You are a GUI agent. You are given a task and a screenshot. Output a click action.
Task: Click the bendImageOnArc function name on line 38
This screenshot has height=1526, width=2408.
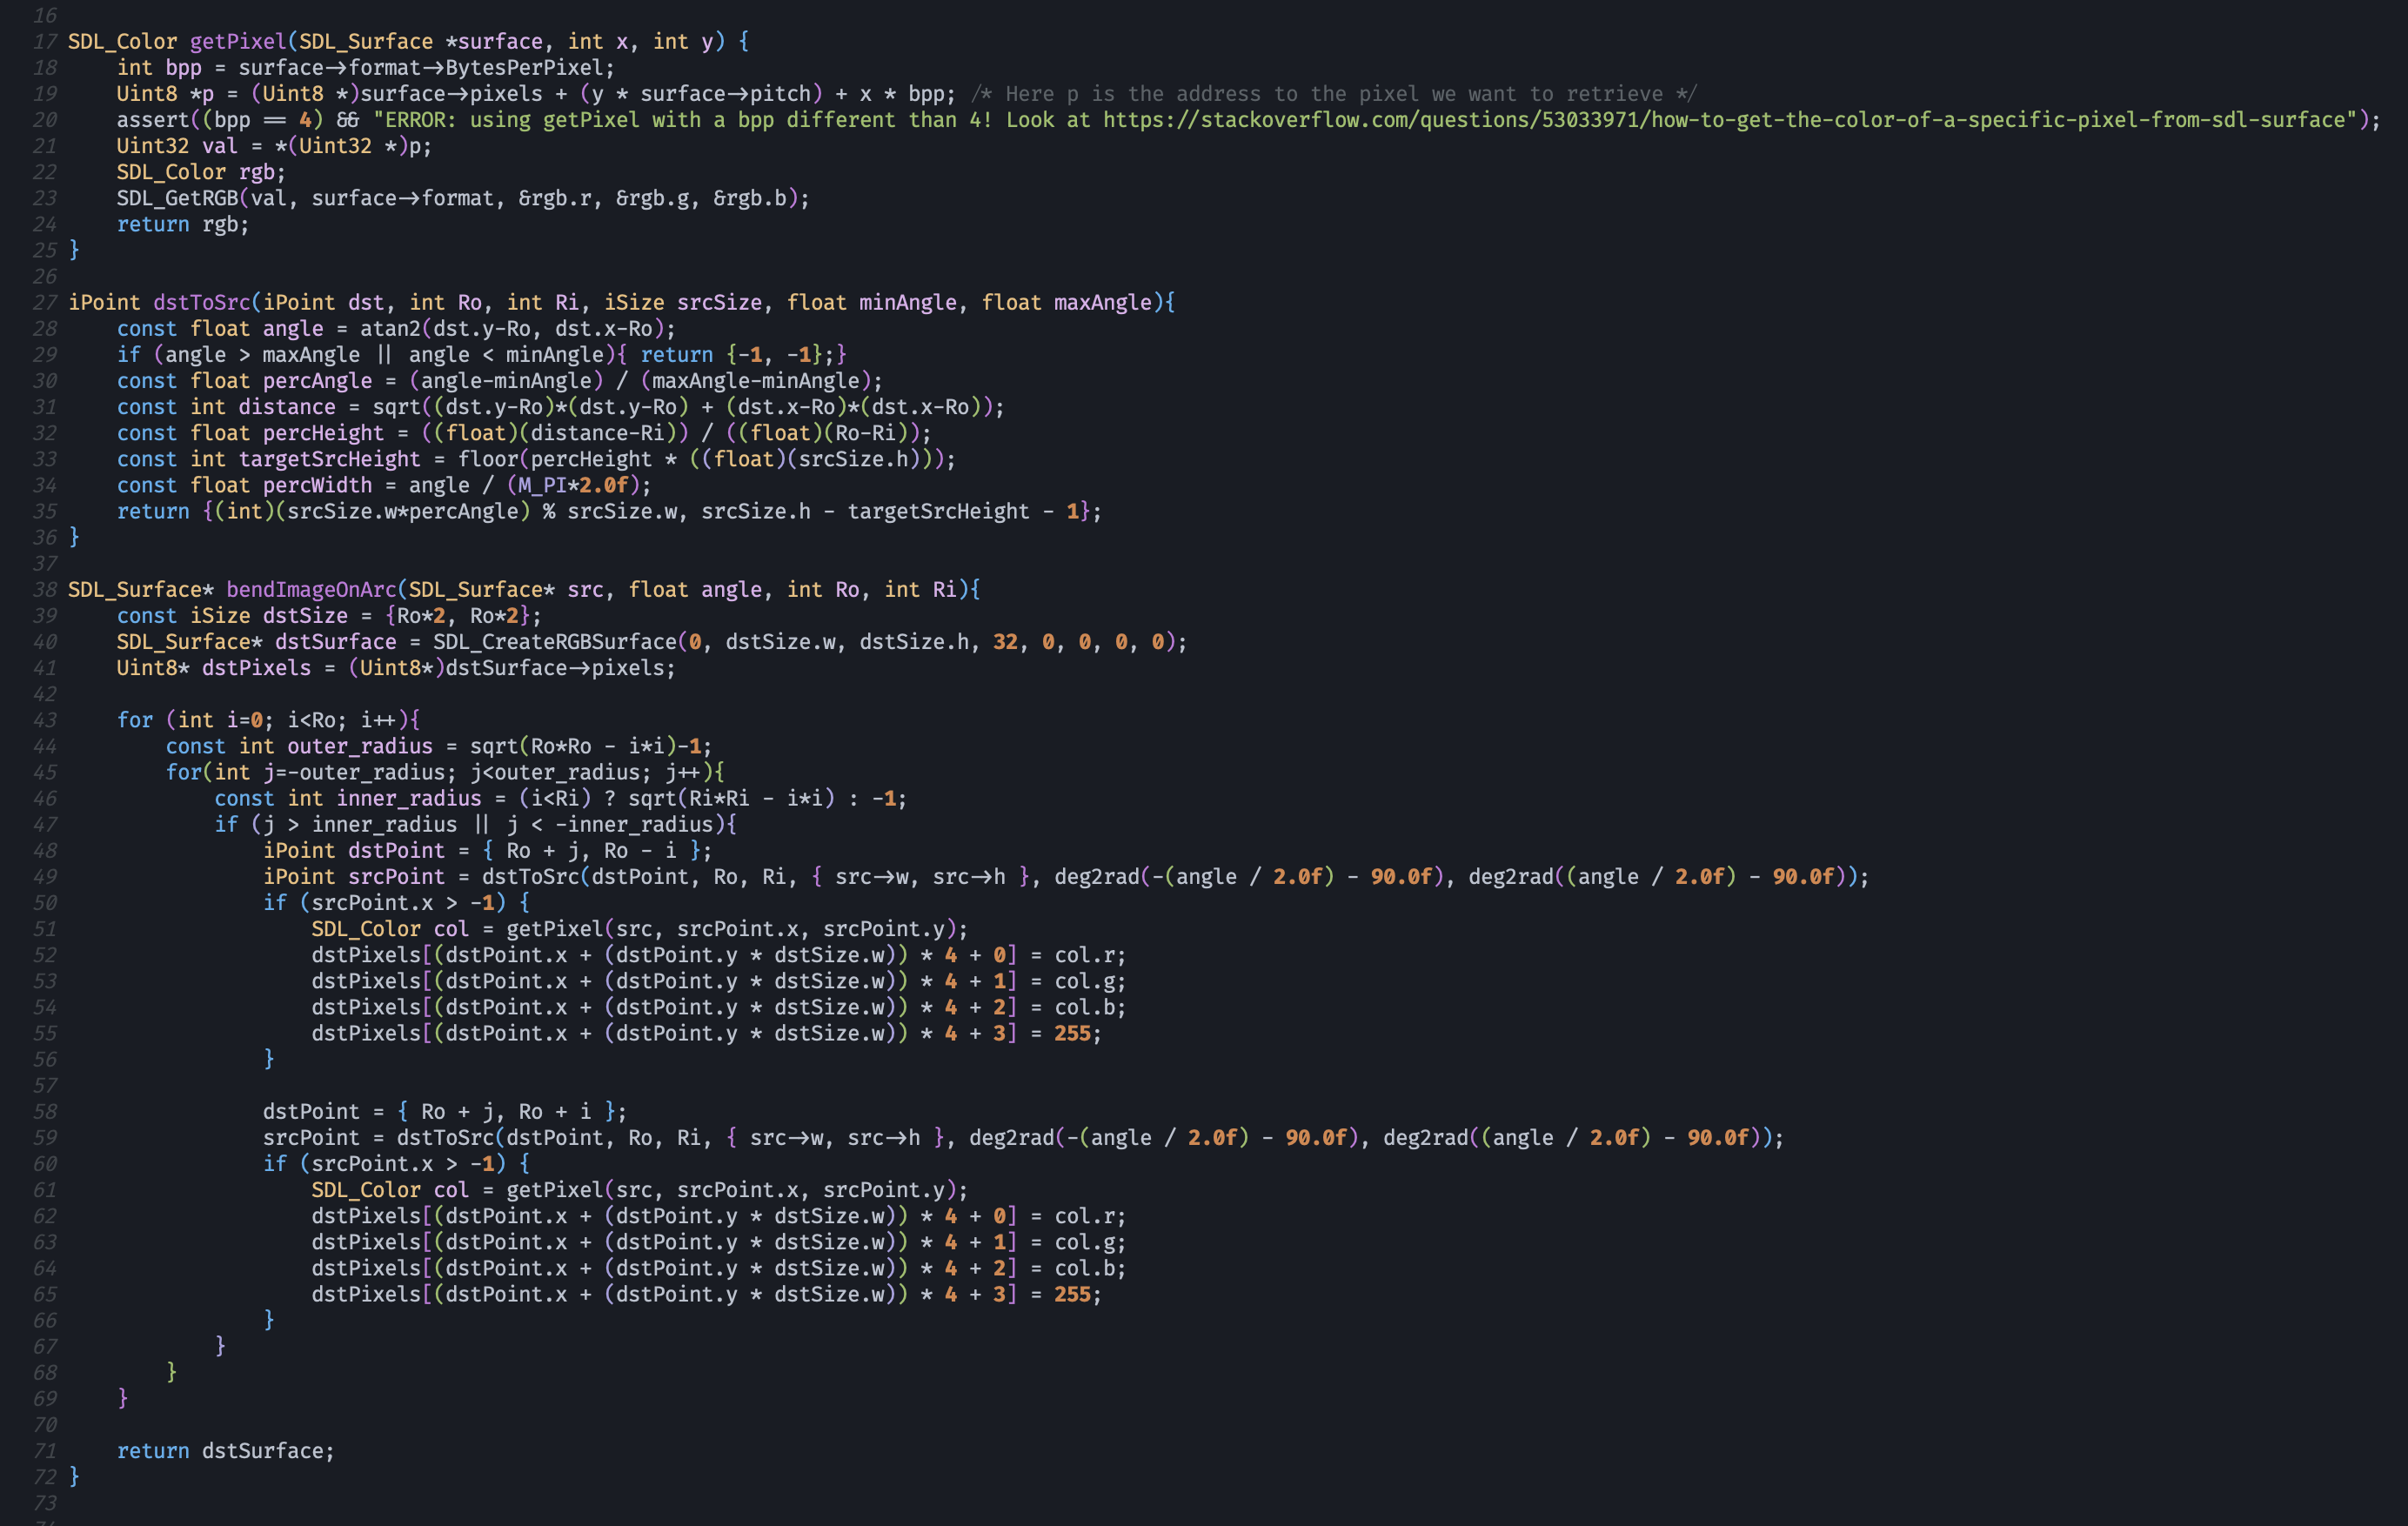tap(311, 589)
